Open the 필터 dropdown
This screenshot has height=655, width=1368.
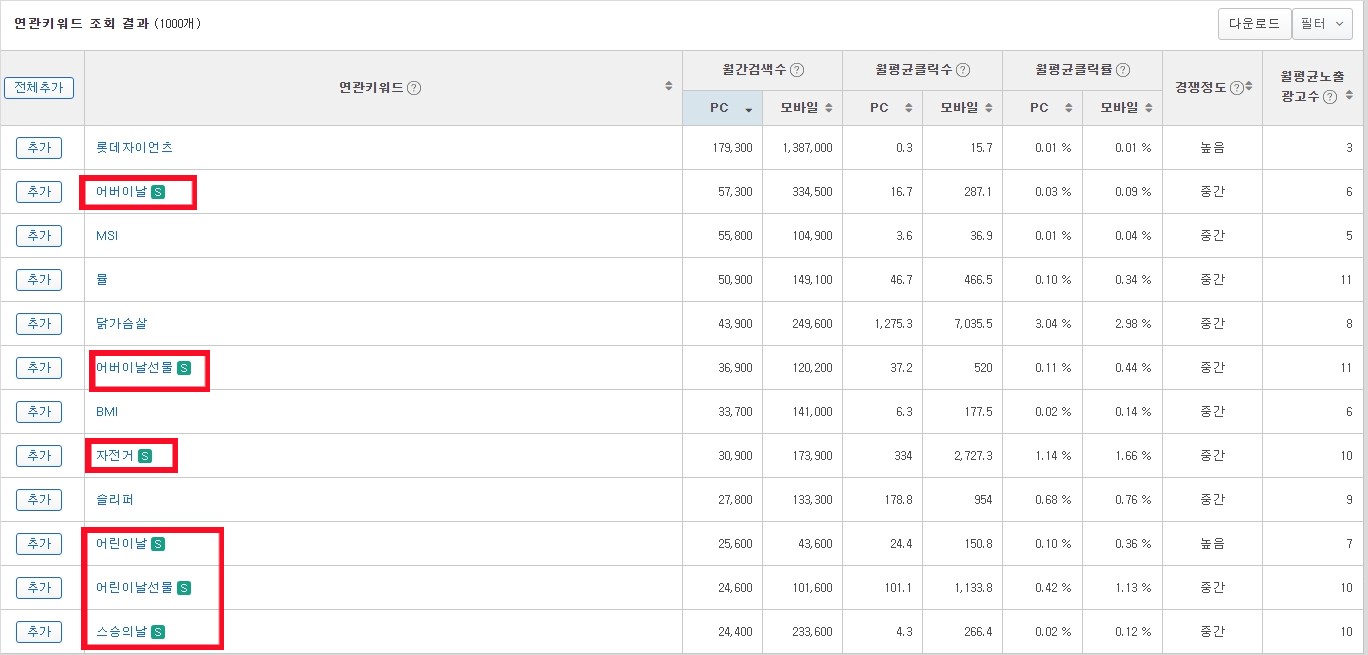pyautogui.click(x=1322, y=23)
